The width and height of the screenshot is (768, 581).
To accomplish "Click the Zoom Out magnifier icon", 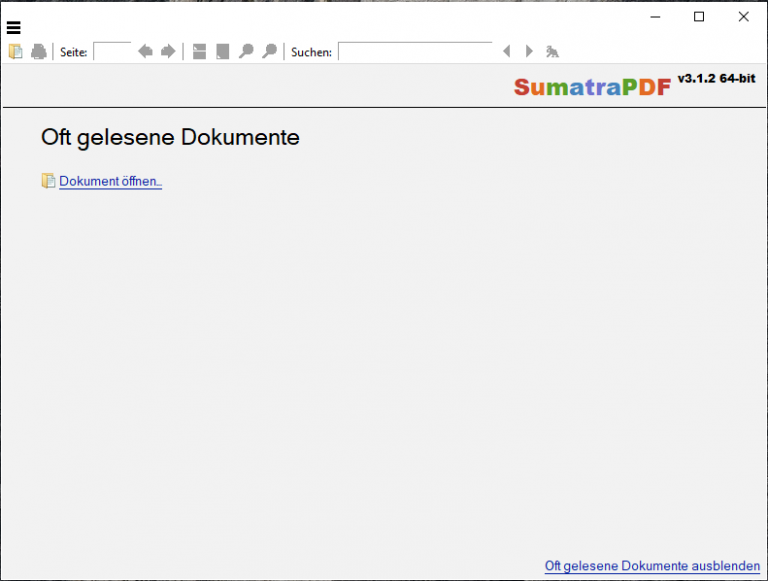I will pos(246,51).
